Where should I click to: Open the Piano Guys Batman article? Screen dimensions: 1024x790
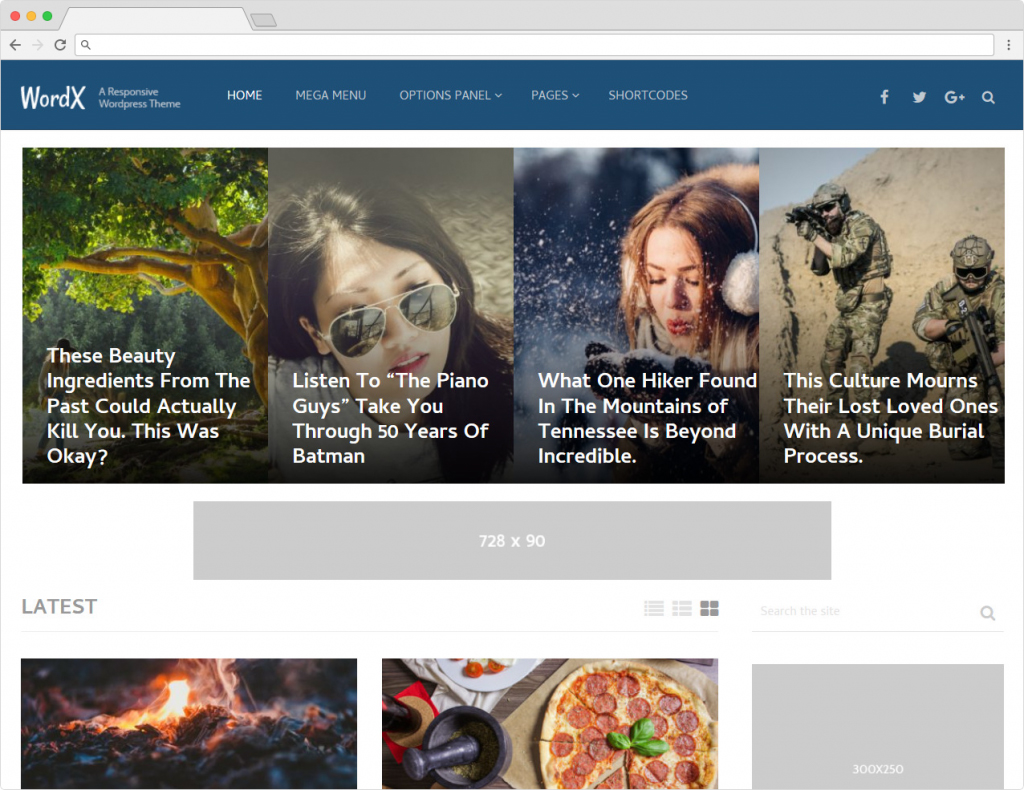(x=390, y=418)
